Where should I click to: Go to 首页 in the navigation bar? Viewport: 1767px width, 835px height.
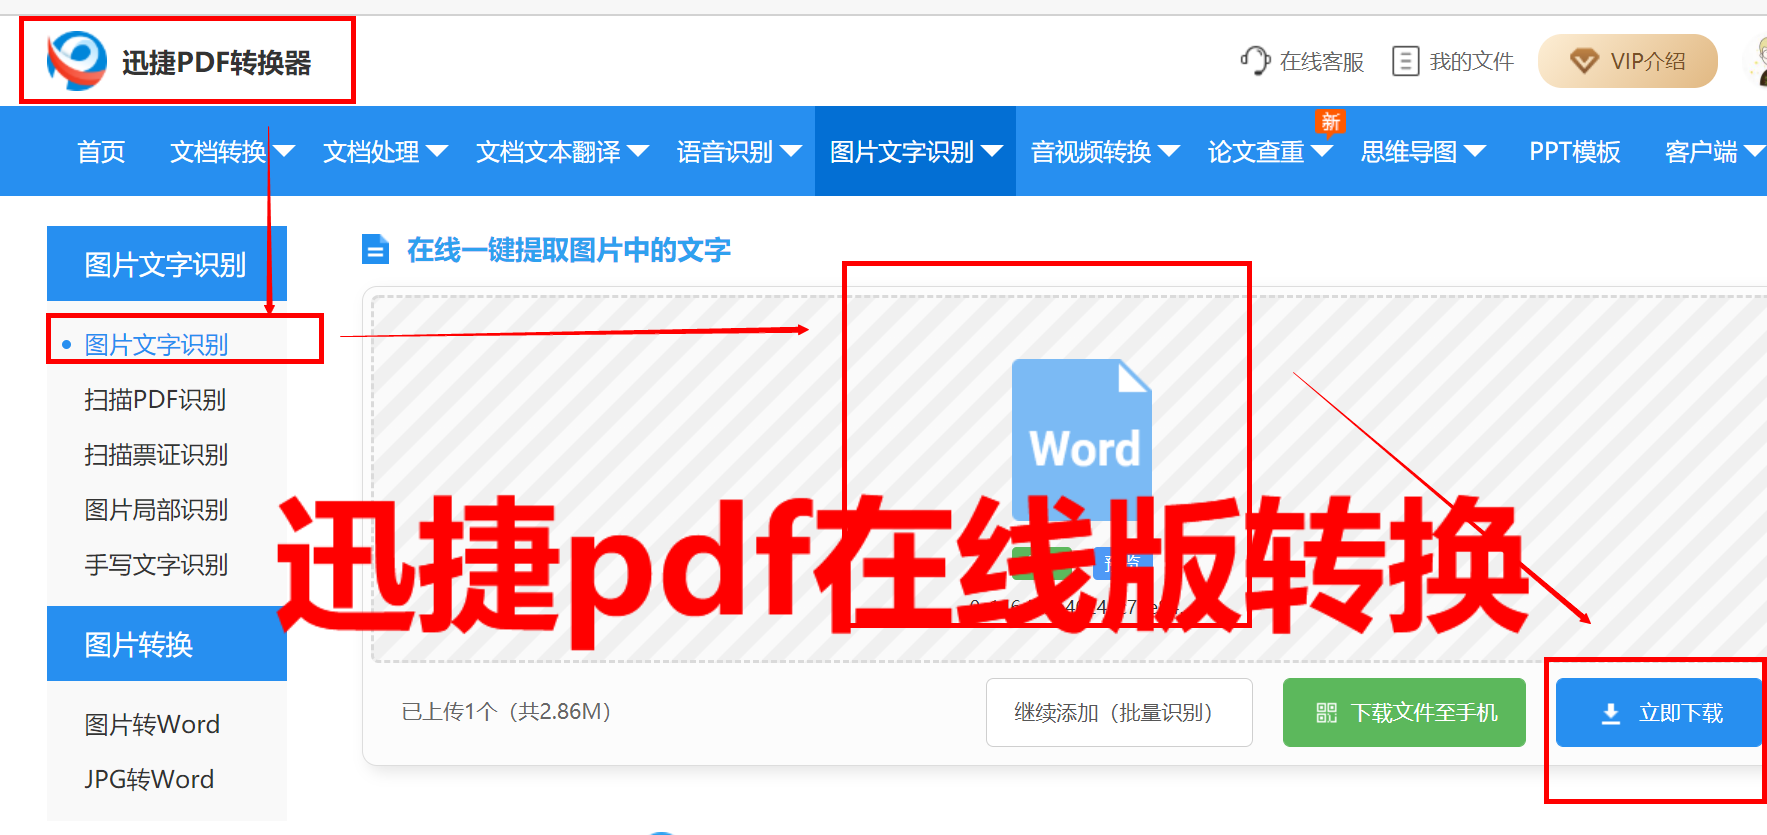(x=101, y=151)
